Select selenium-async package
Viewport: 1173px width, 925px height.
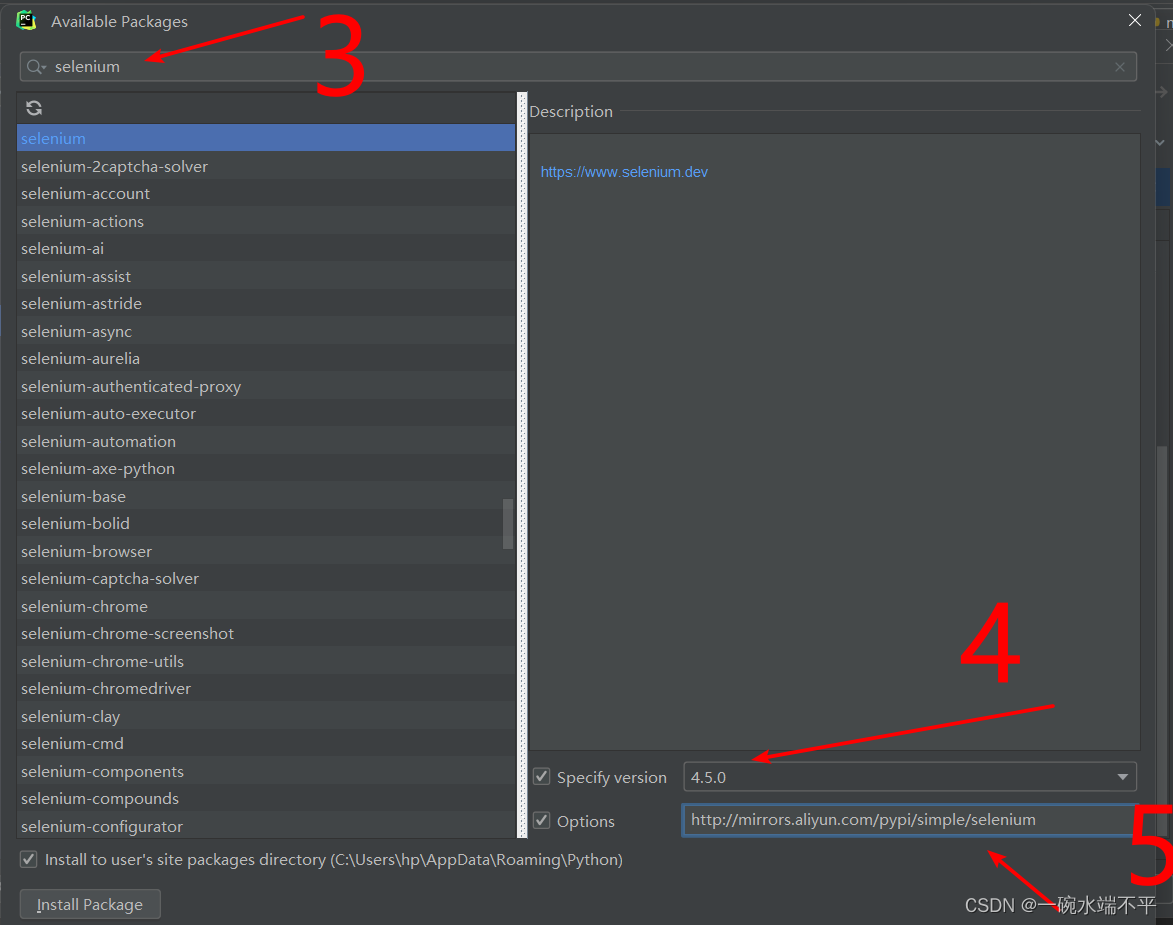coord(266,331)
